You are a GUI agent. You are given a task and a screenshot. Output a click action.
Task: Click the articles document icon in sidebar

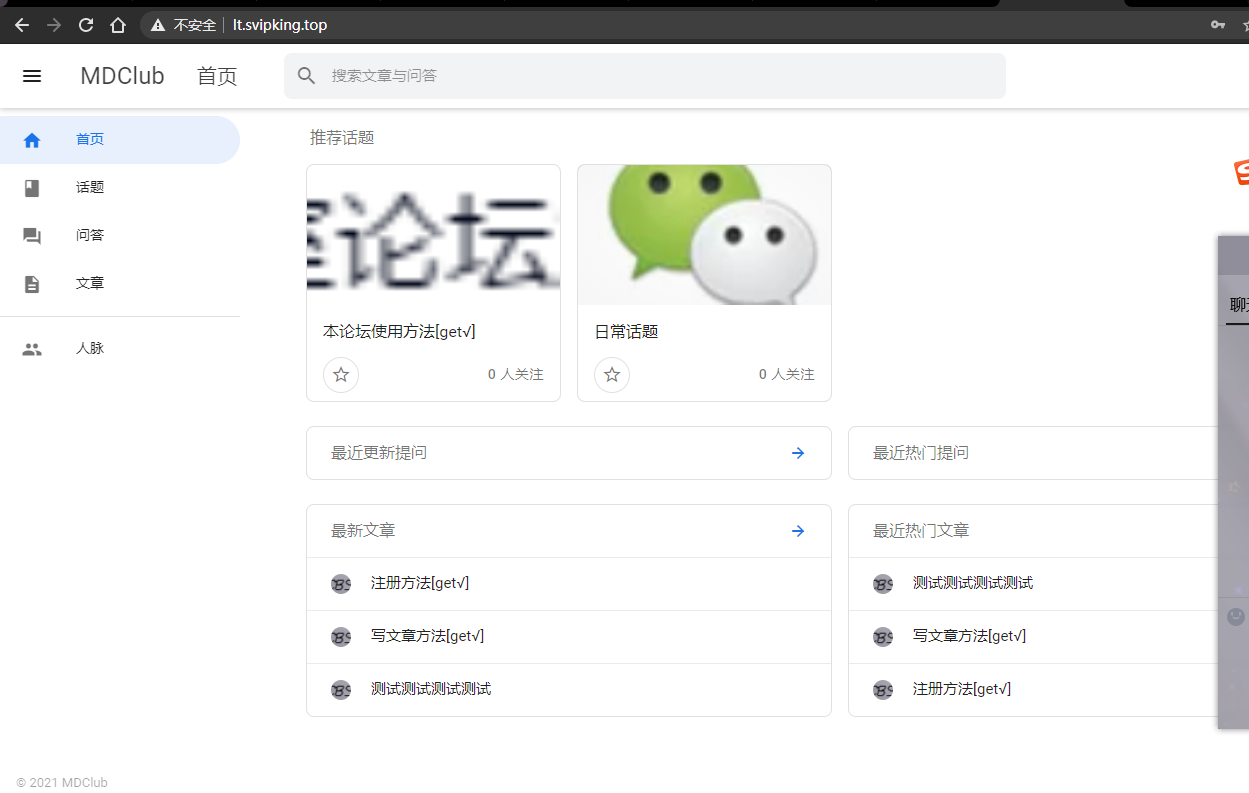[32, 284]
